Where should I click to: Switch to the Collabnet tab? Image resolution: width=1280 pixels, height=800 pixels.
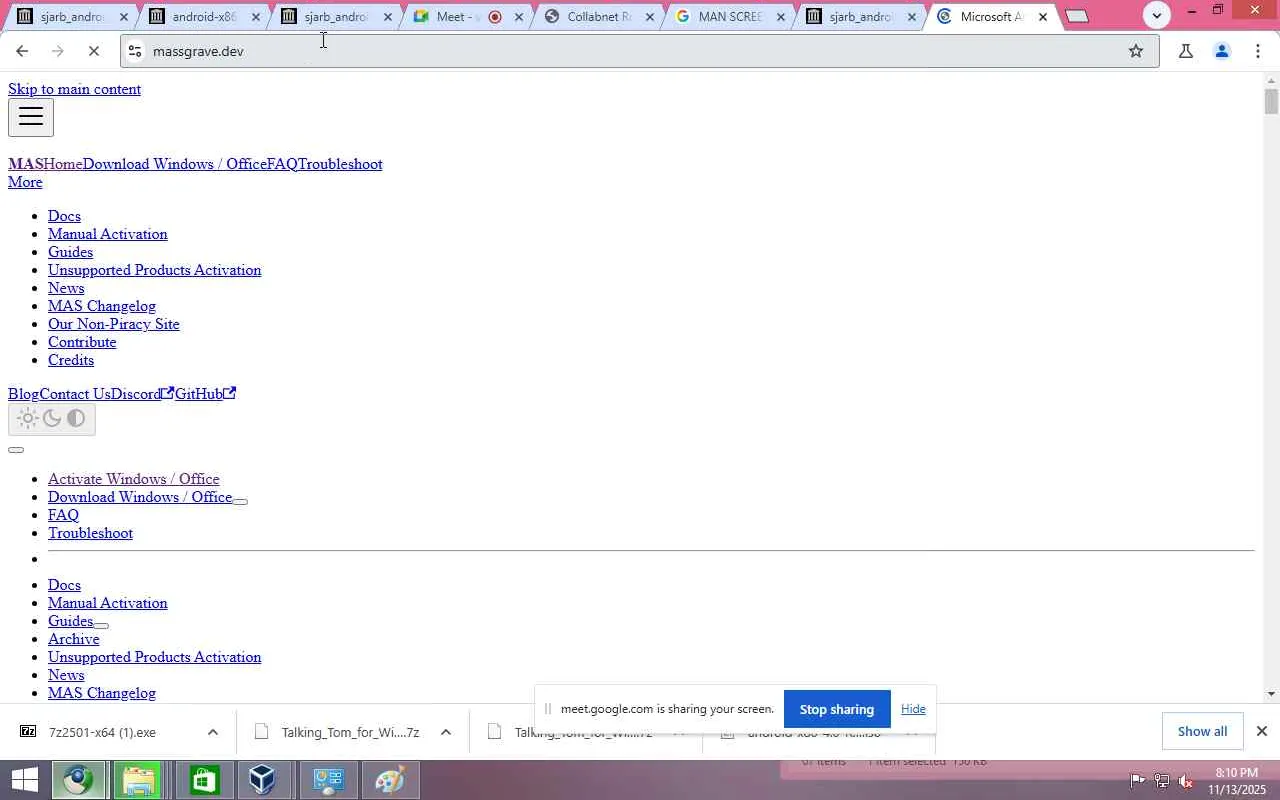pos(598,17)
